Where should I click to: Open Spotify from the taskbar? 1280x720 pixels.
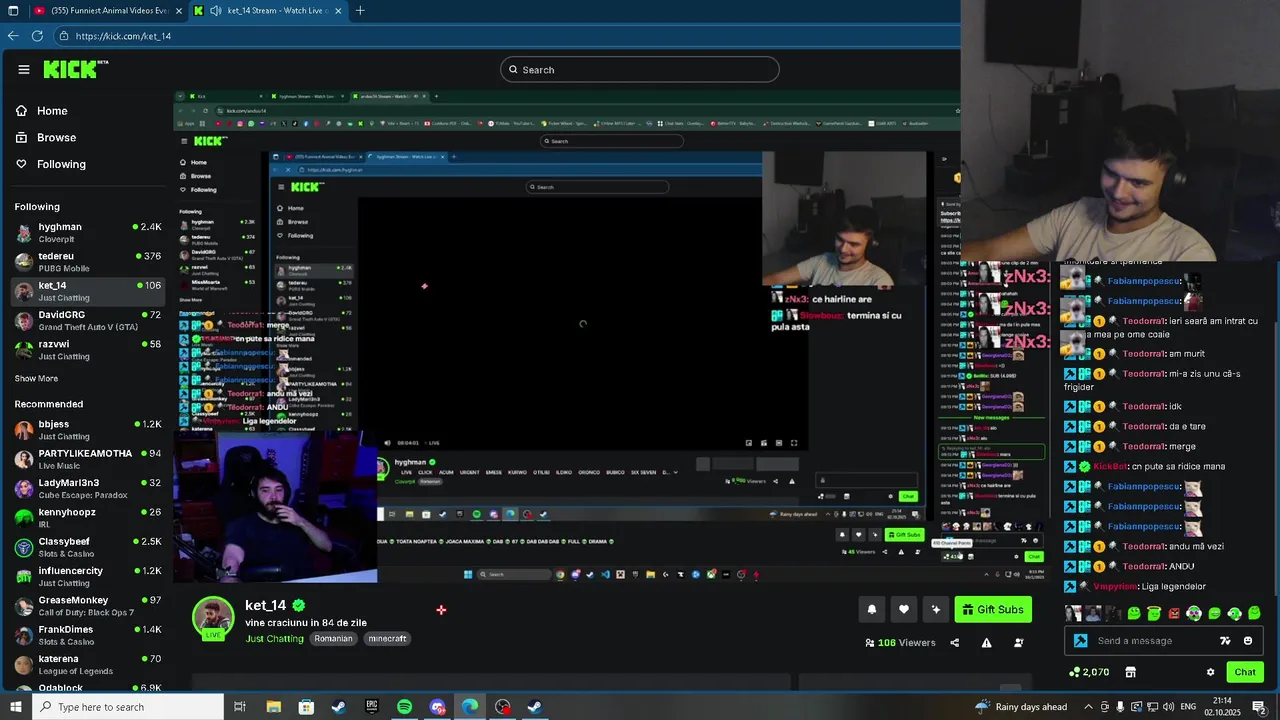click(404, 707)
